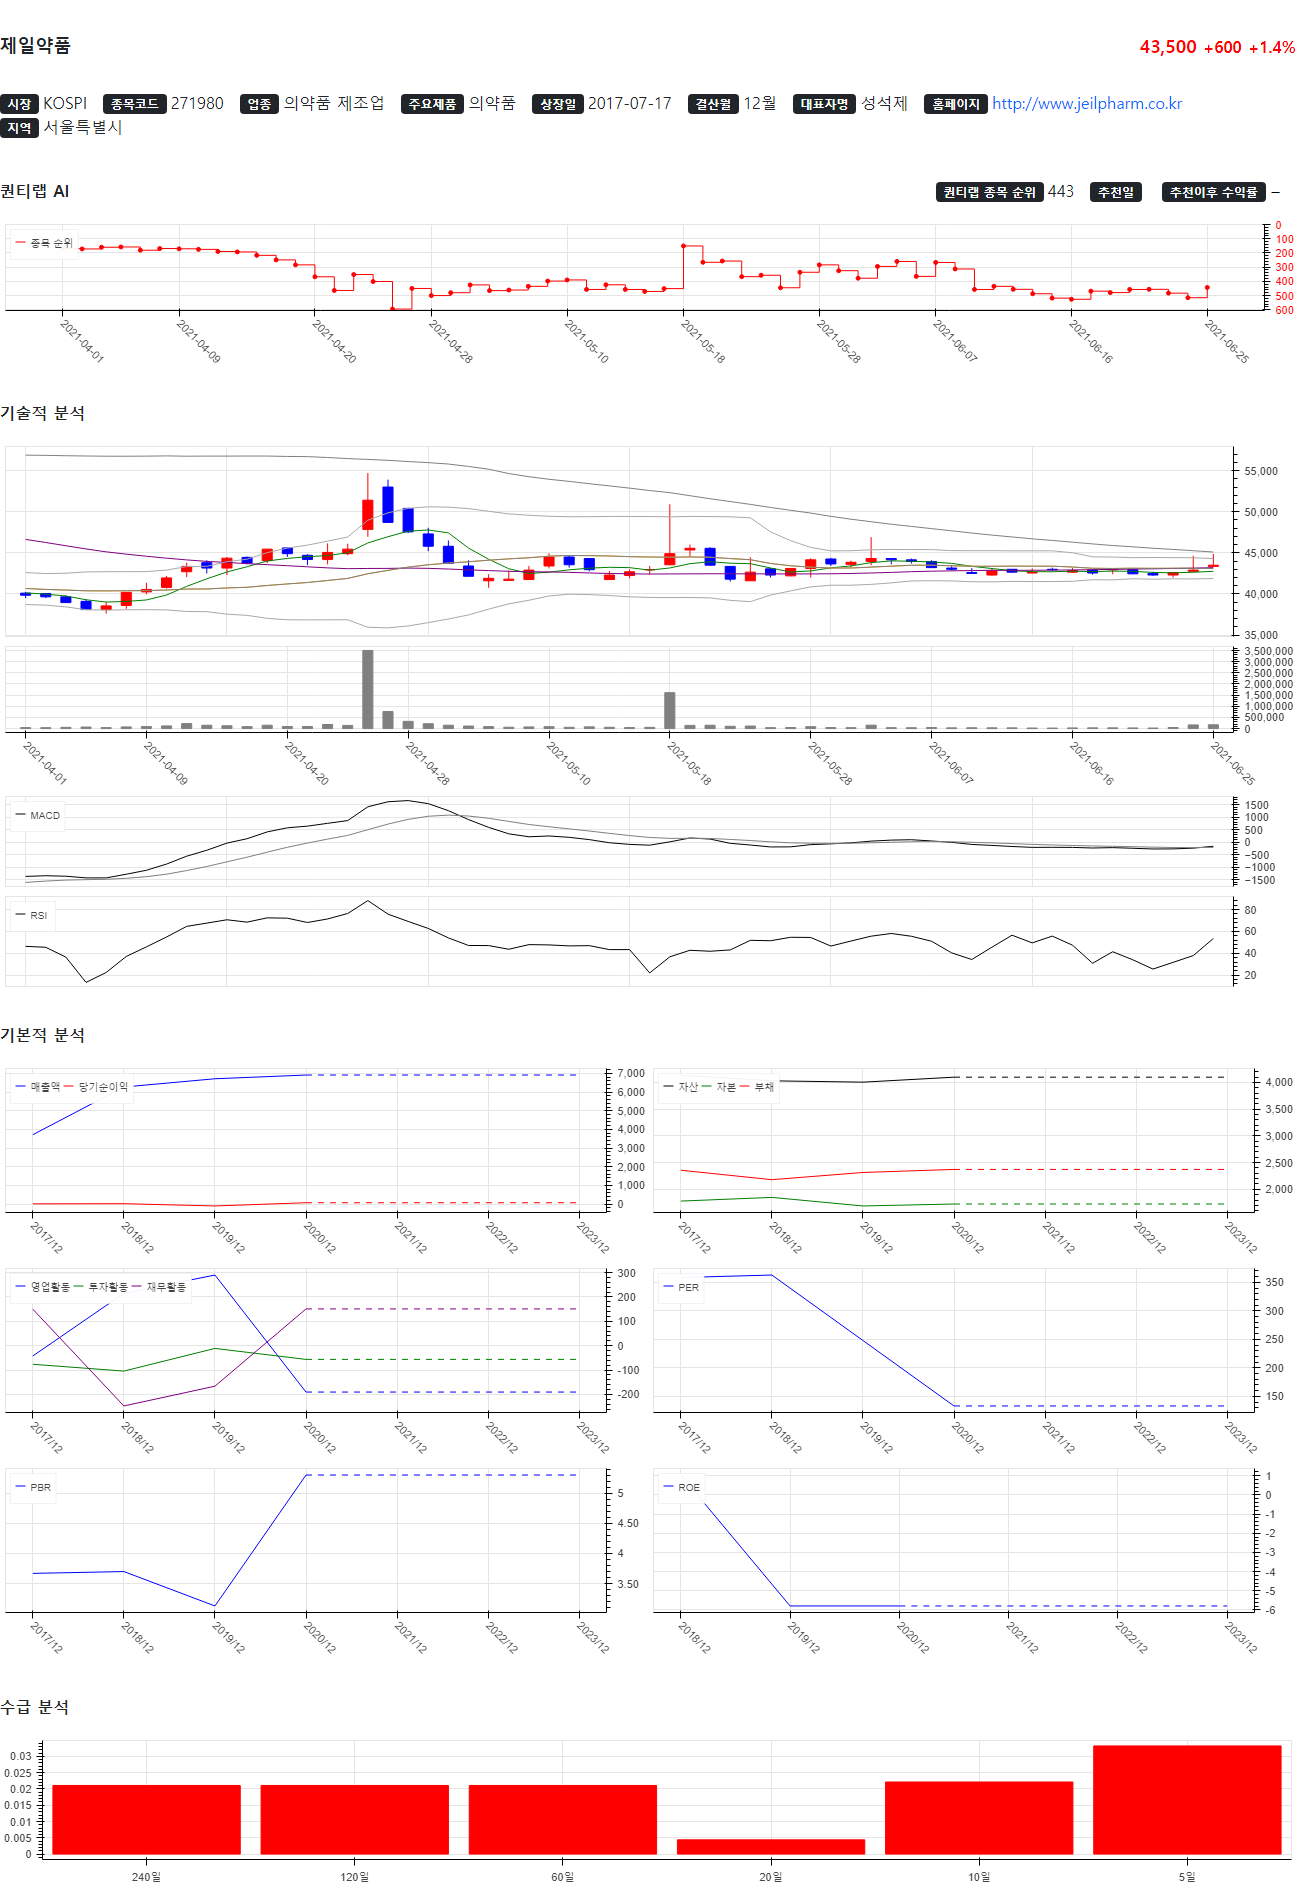Click the 결산월 badge
Screen dimensions: 1296x1893
coord(713,104)
